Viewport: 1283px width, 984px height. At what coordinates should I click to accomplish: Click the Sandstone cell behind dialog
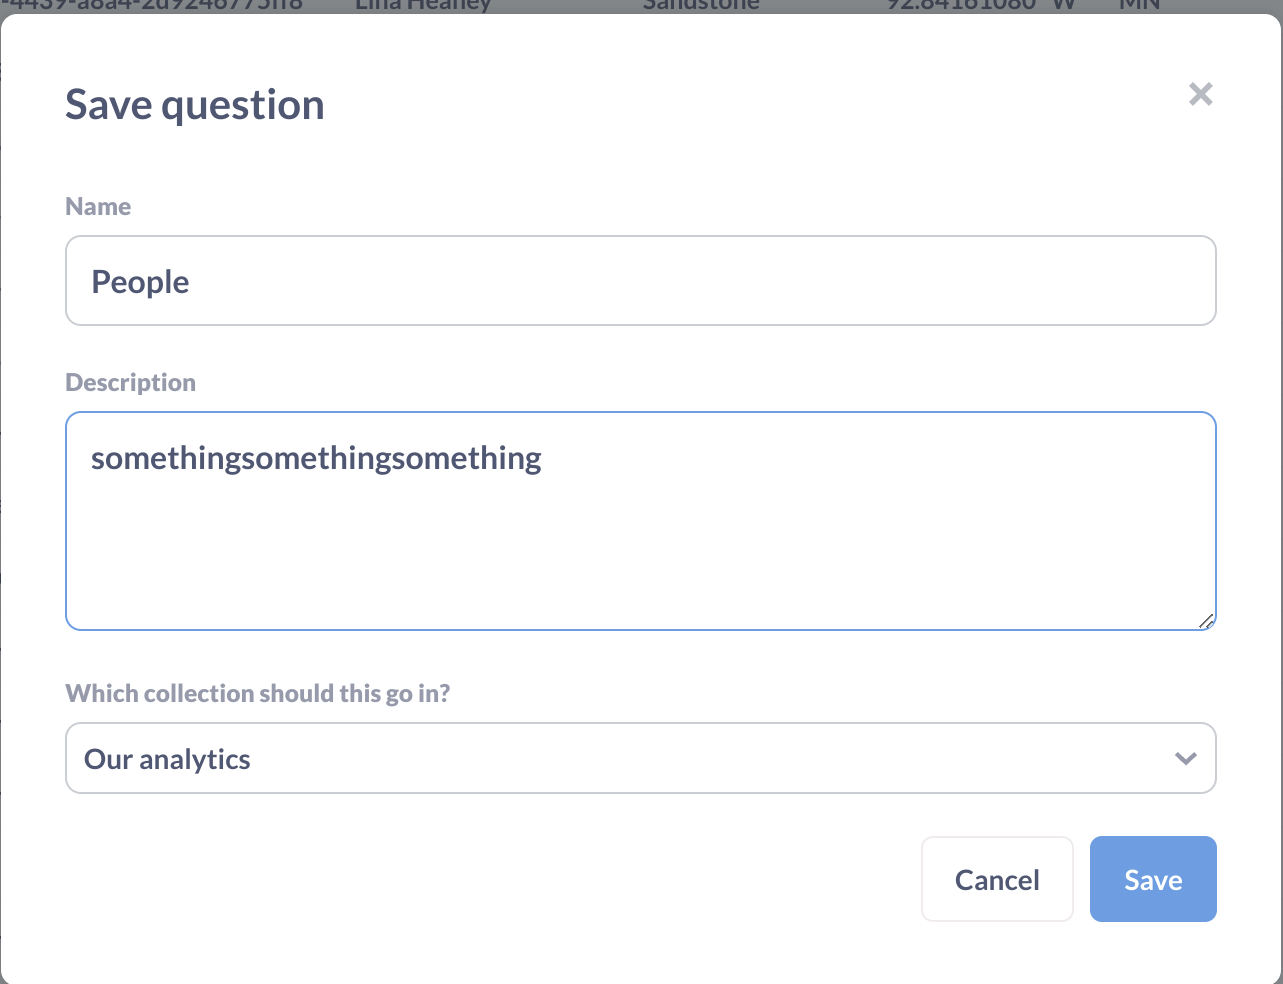700,6
